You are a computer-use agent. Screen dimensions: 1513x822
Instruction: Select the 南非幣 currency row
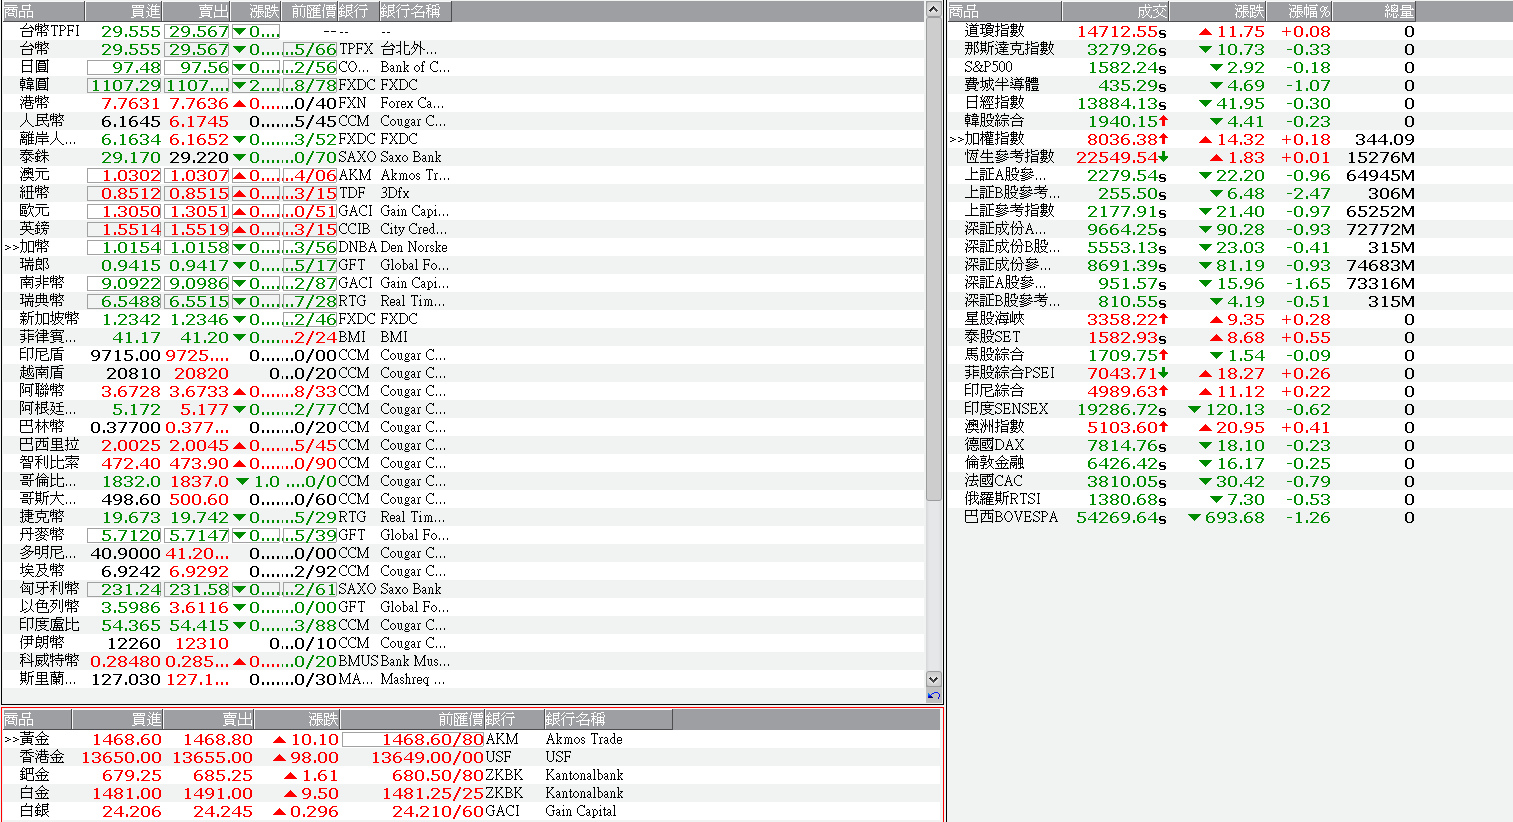coord(463,283)
